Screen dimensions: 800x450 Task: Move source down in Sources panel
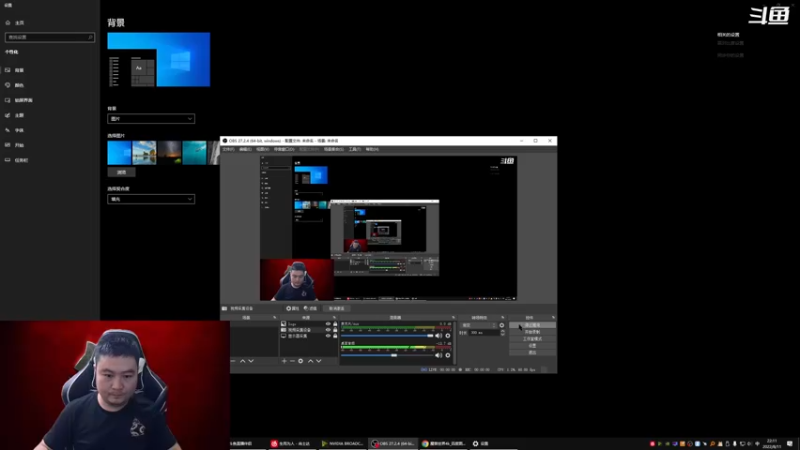tap(319, 361)
